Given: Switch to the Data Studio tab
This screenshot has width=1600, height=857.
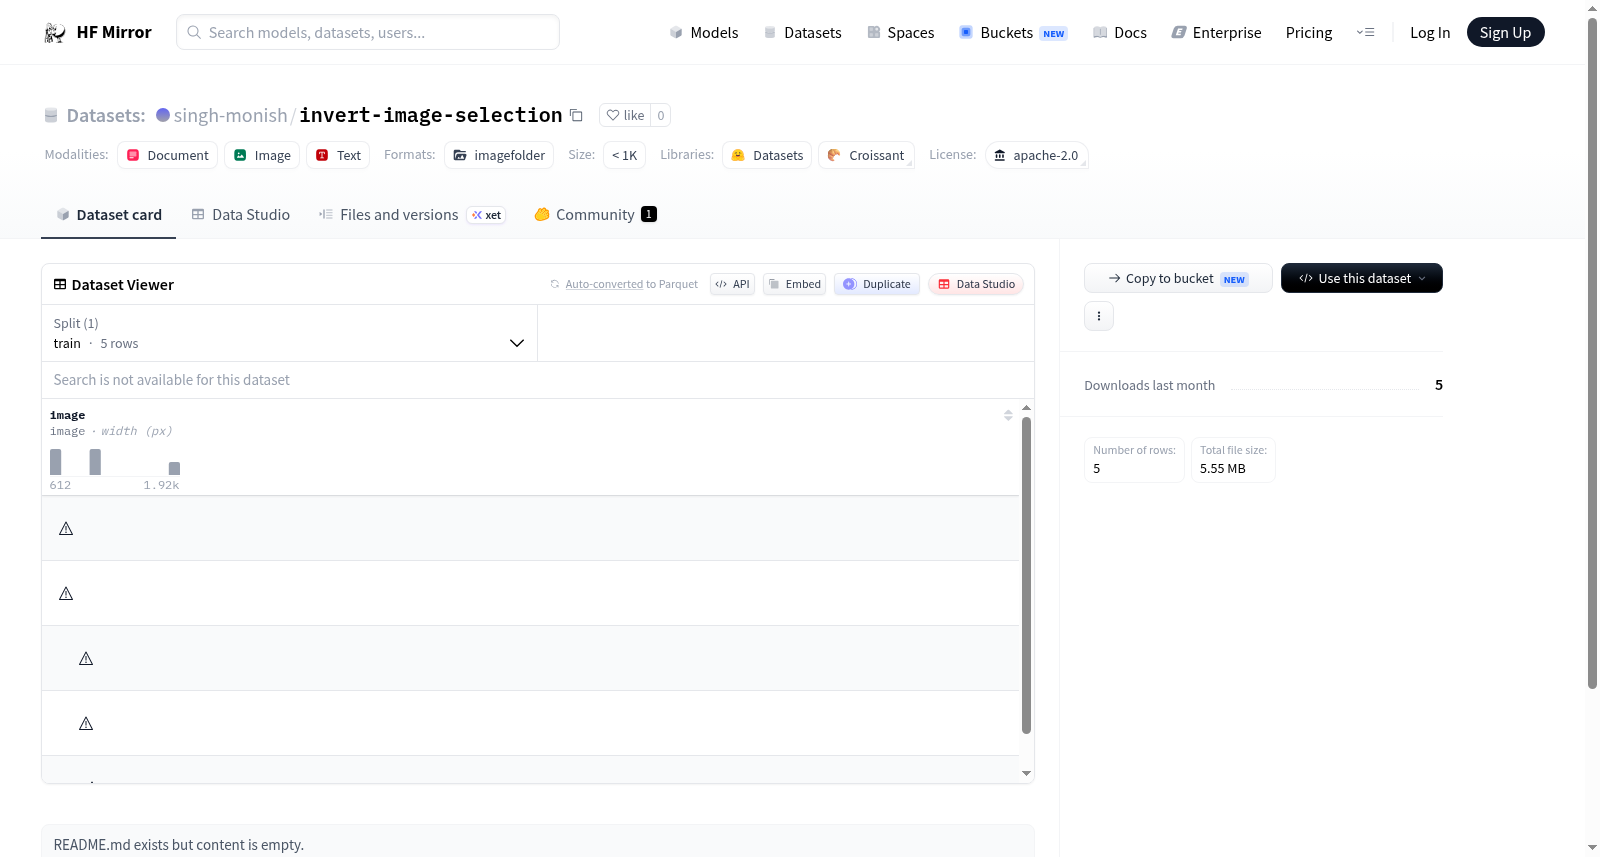Looking at the screenshot, I should coord(241,215).
